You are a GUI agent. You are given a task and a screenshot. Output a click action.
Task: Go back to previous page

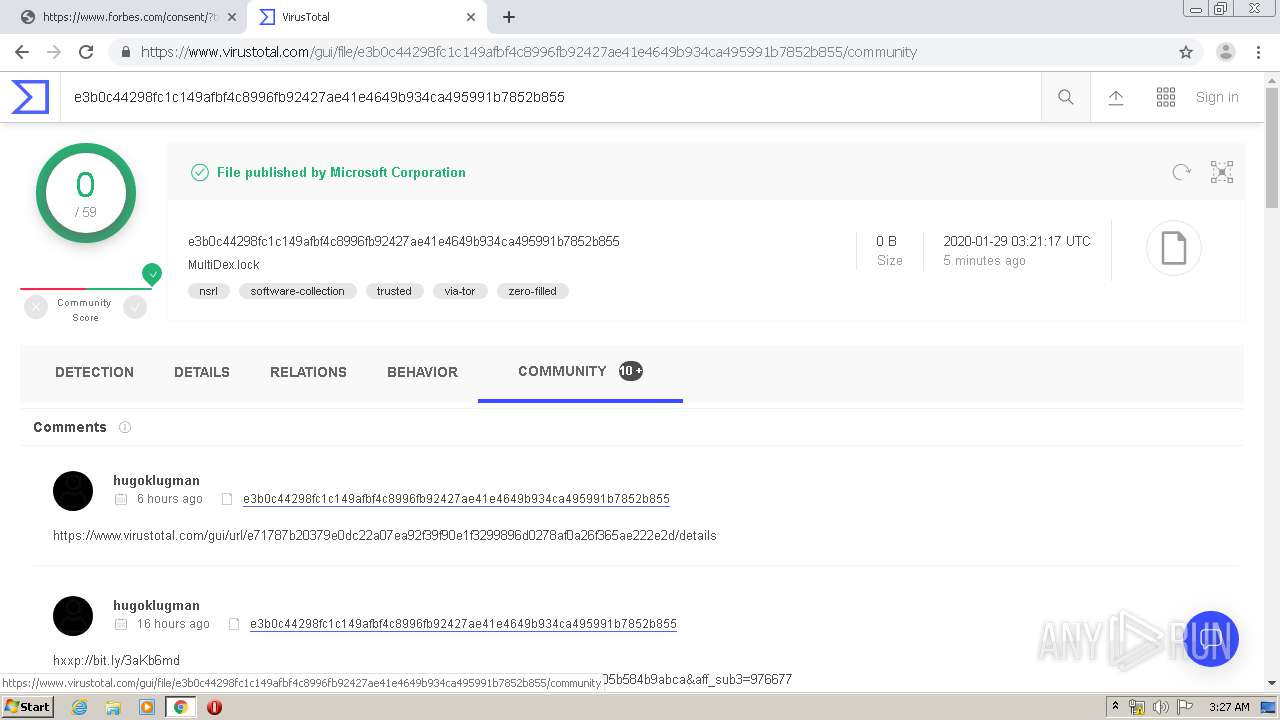point(21,52)
